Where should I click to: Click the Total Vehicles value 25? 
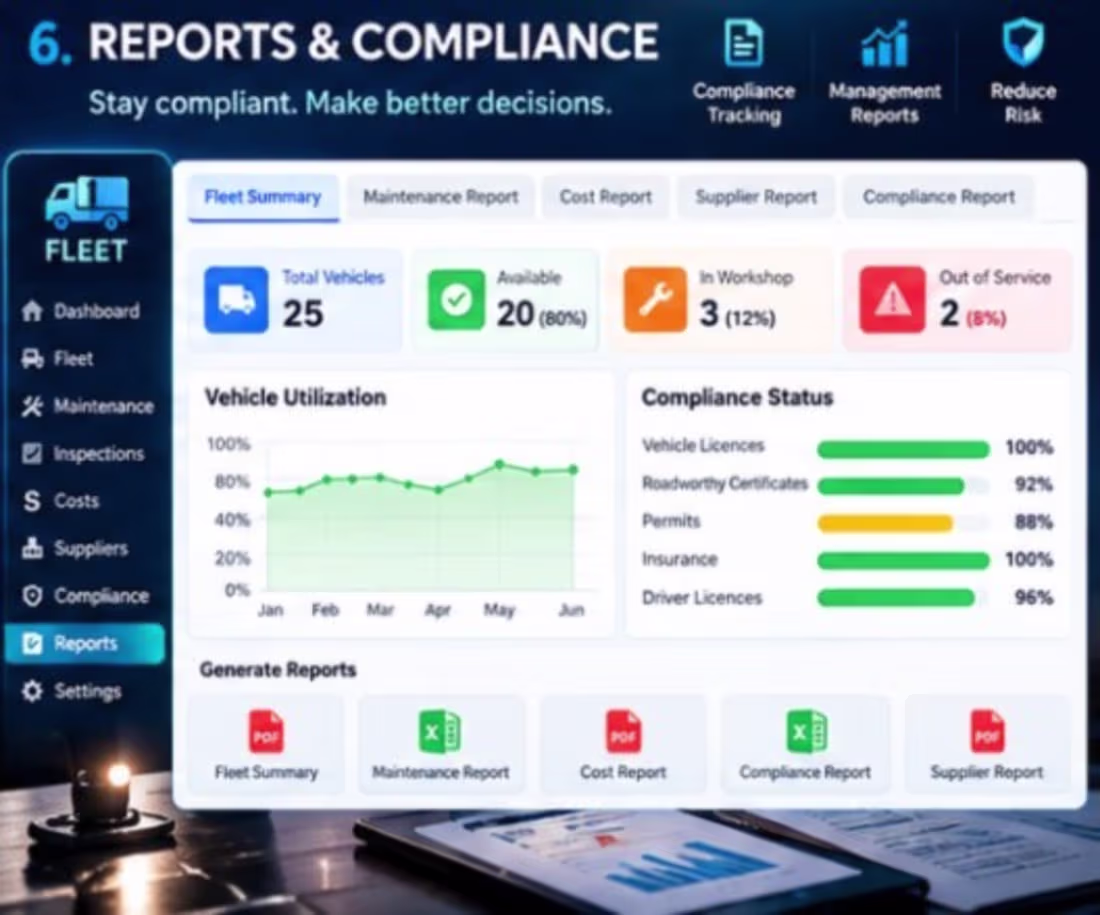click(303, 314)
